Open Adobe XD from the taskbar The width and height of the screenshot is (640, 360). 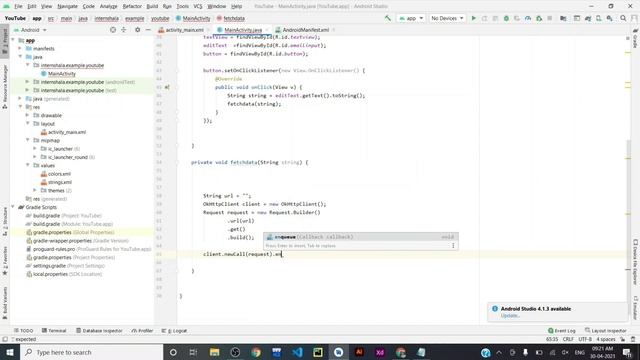(380, 352)
